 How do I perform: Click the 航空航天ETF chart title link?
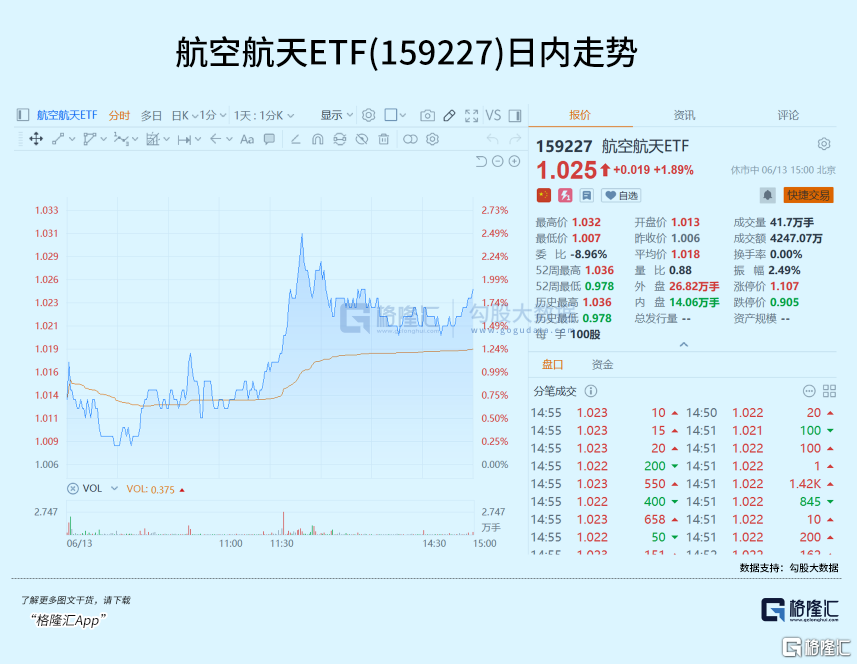click(67, 115)
